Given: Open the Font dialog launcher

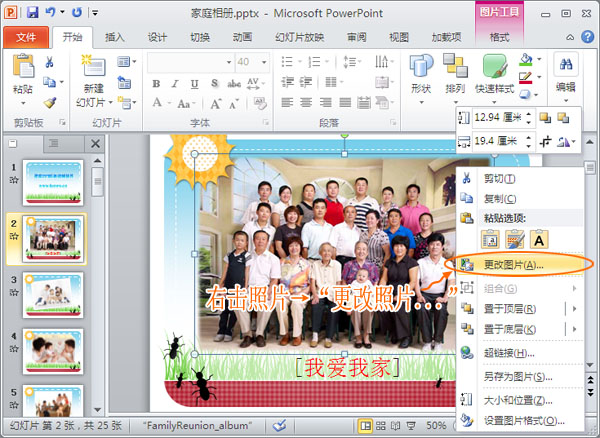Looking at the screenshot, I should coord(265,122).
